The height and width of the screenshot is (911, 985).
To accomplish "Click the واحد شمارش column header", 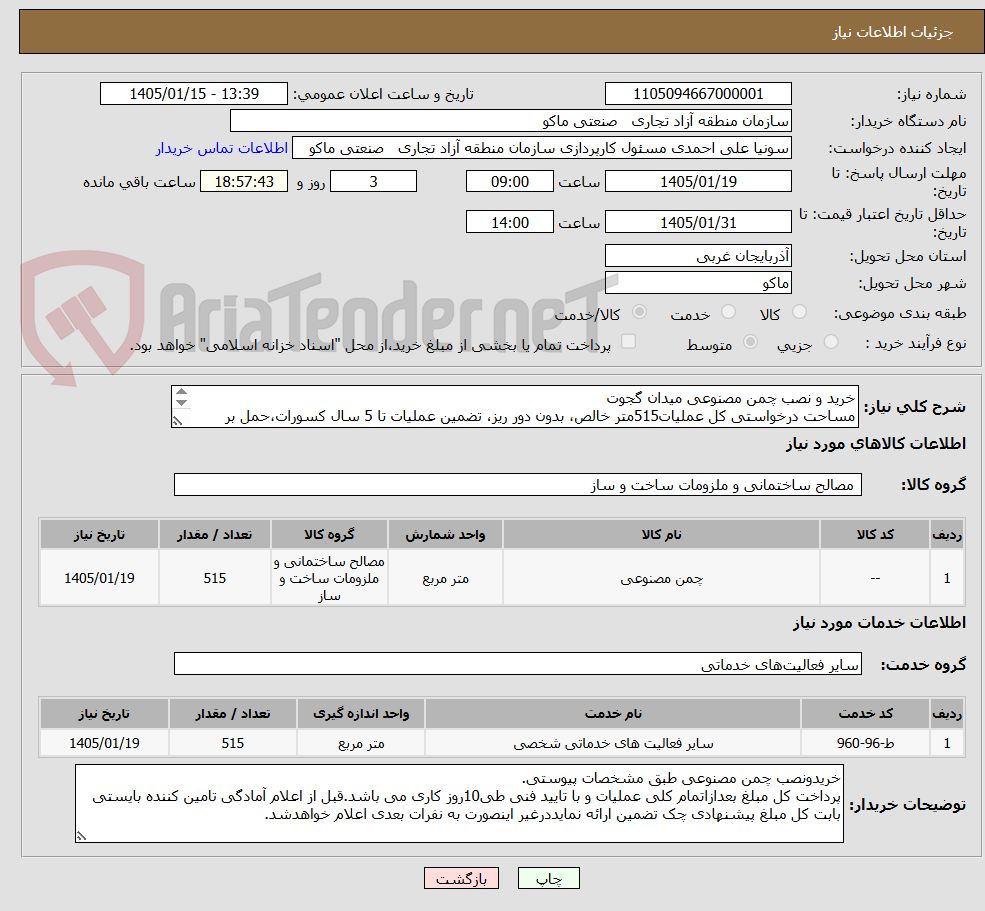I will pyautogui.click(x=445, y=534).
